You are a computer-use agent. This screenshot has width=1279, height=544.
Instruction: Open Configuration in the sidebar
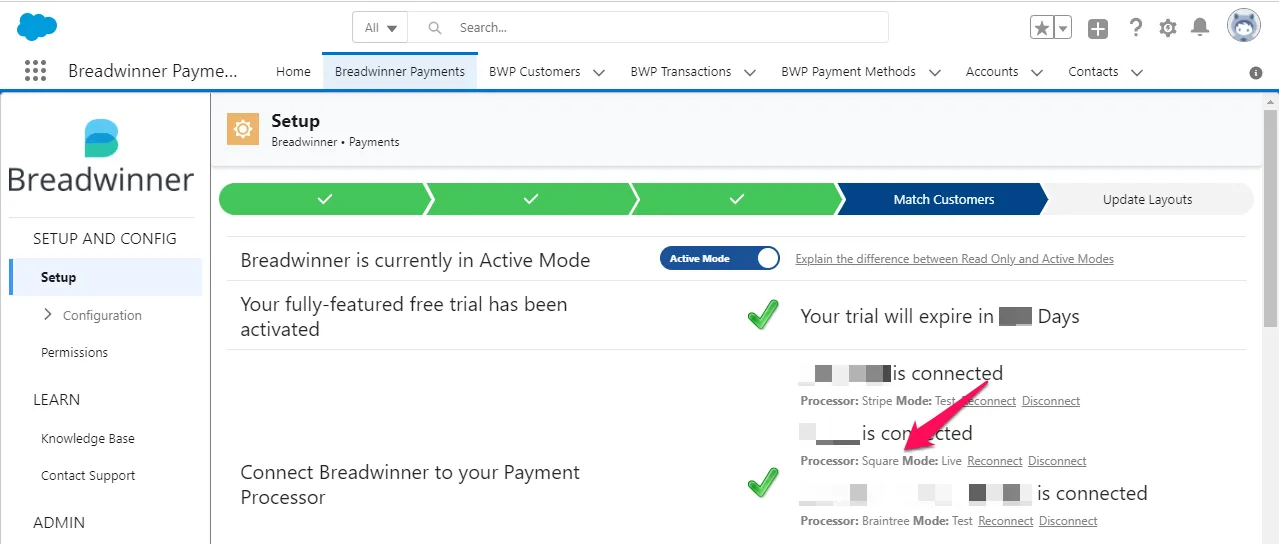(102, 315)
